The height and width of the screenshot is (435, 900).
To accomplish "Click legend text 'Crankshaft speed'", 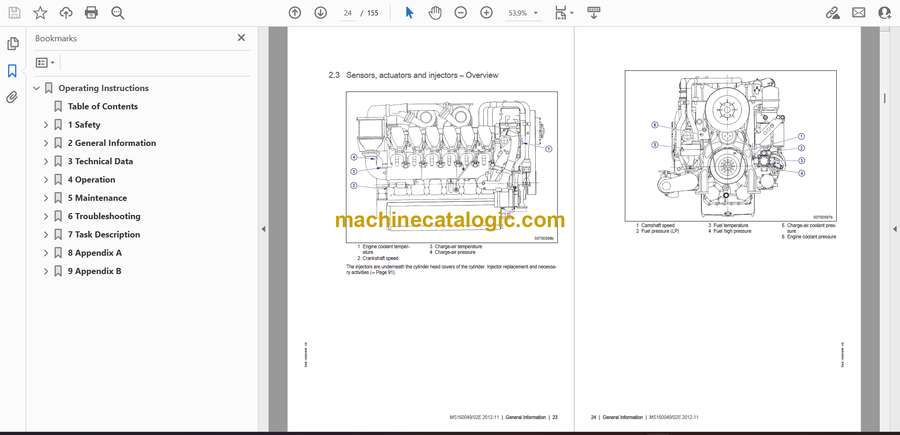I will [x=380, y=258].
